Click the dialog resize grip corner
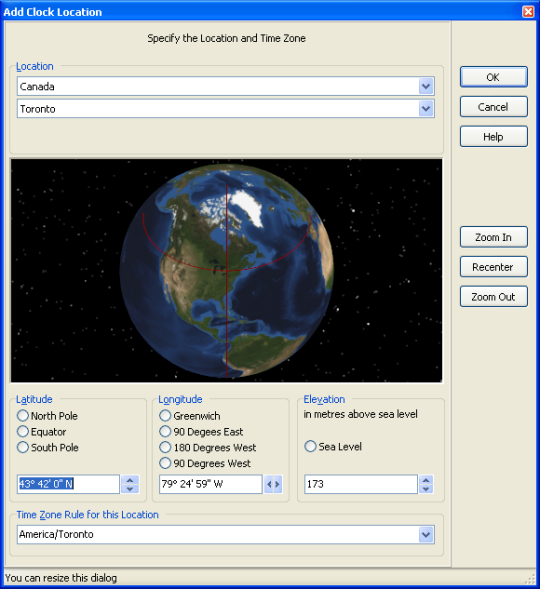 531,579
